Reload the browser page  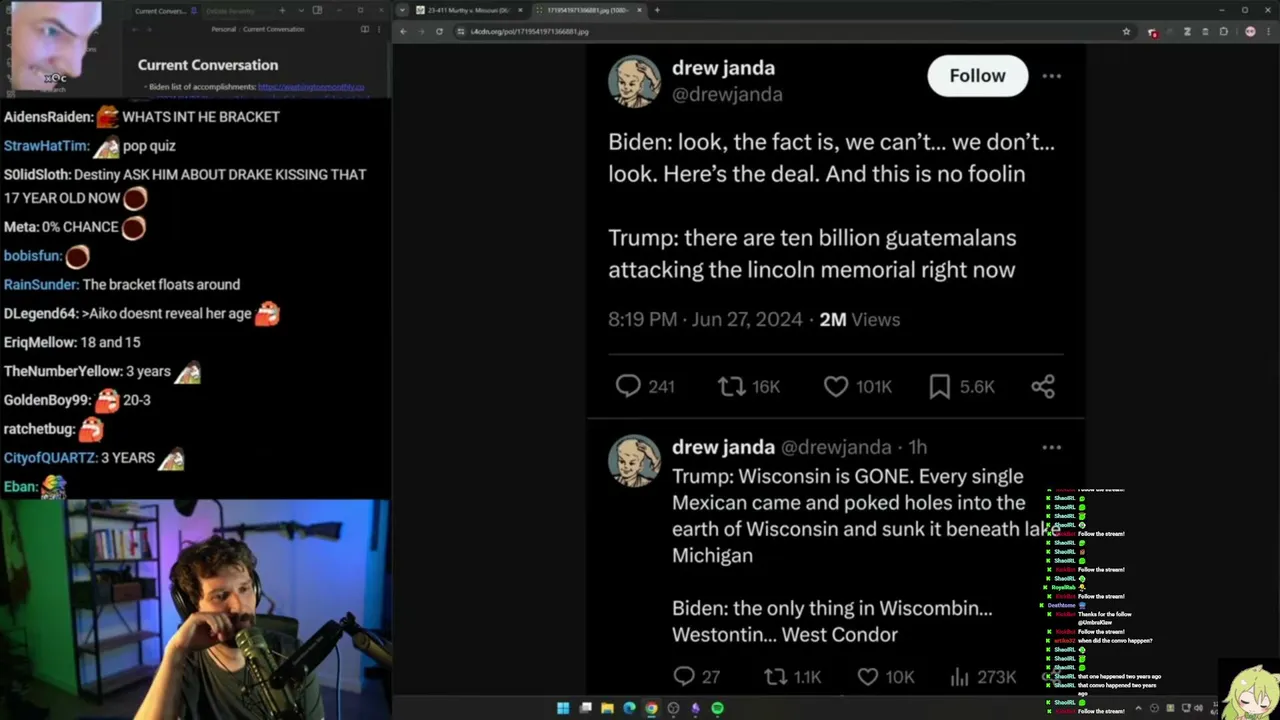tap(439, 31)
